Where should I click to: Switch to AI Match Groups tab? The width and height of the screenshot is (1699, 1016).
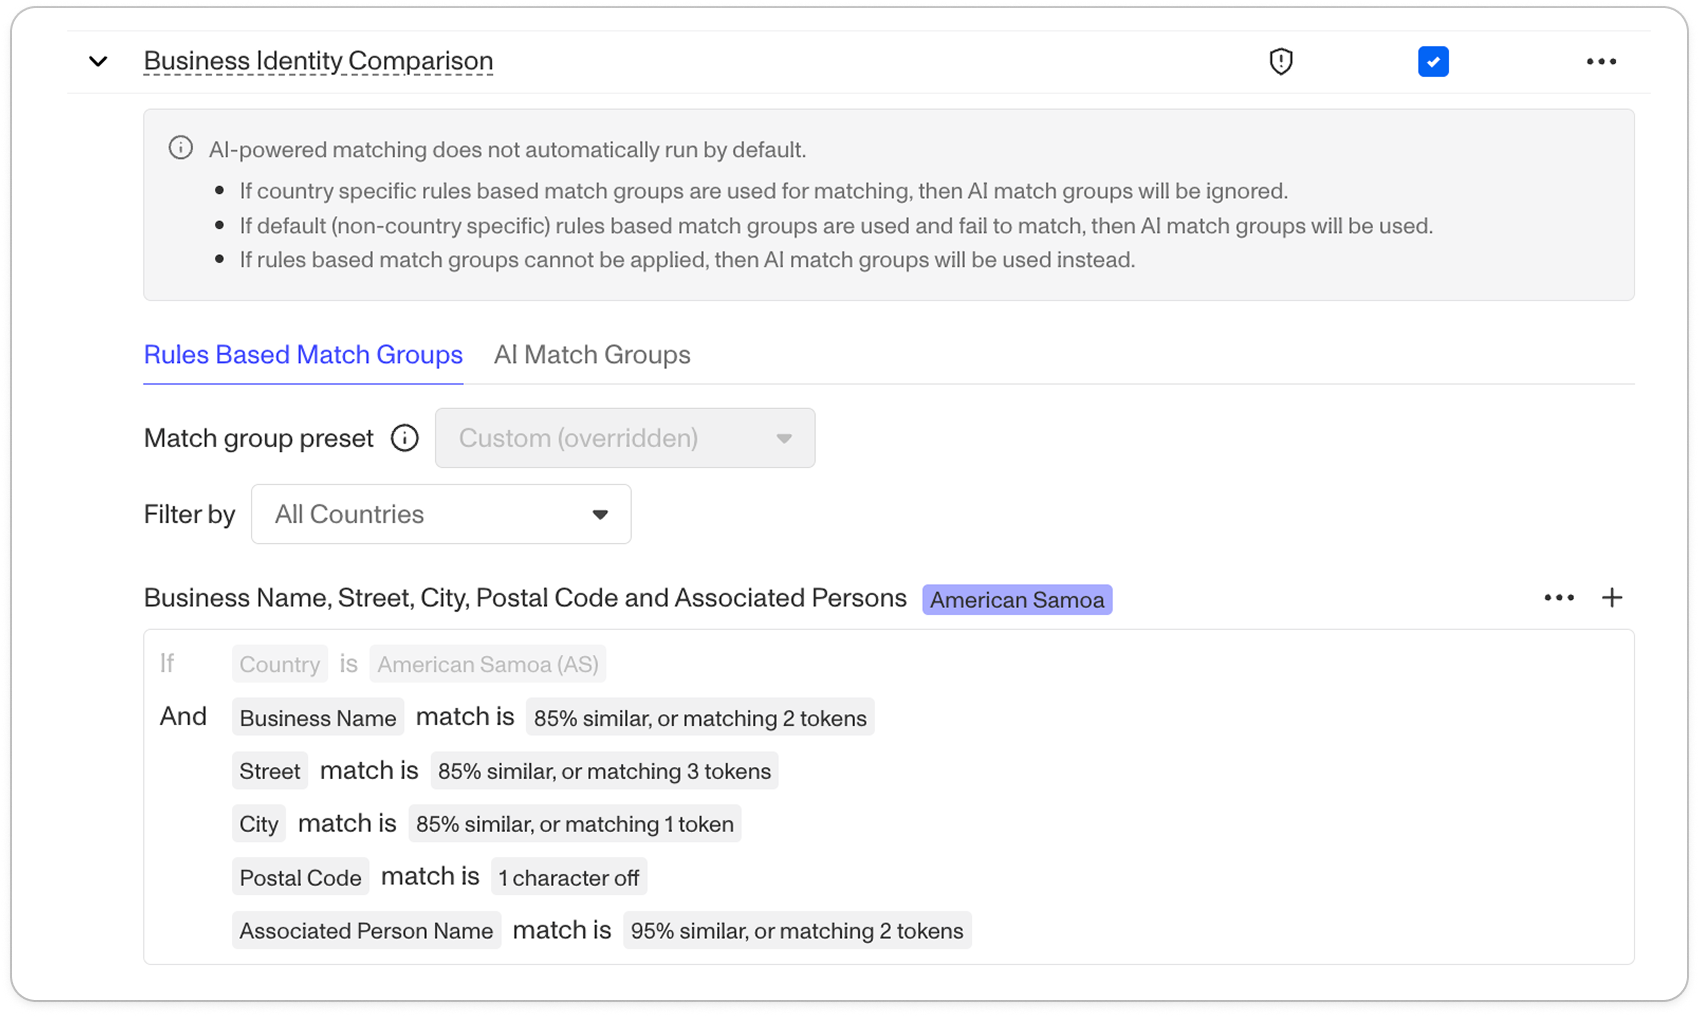[x=592, y=355]
